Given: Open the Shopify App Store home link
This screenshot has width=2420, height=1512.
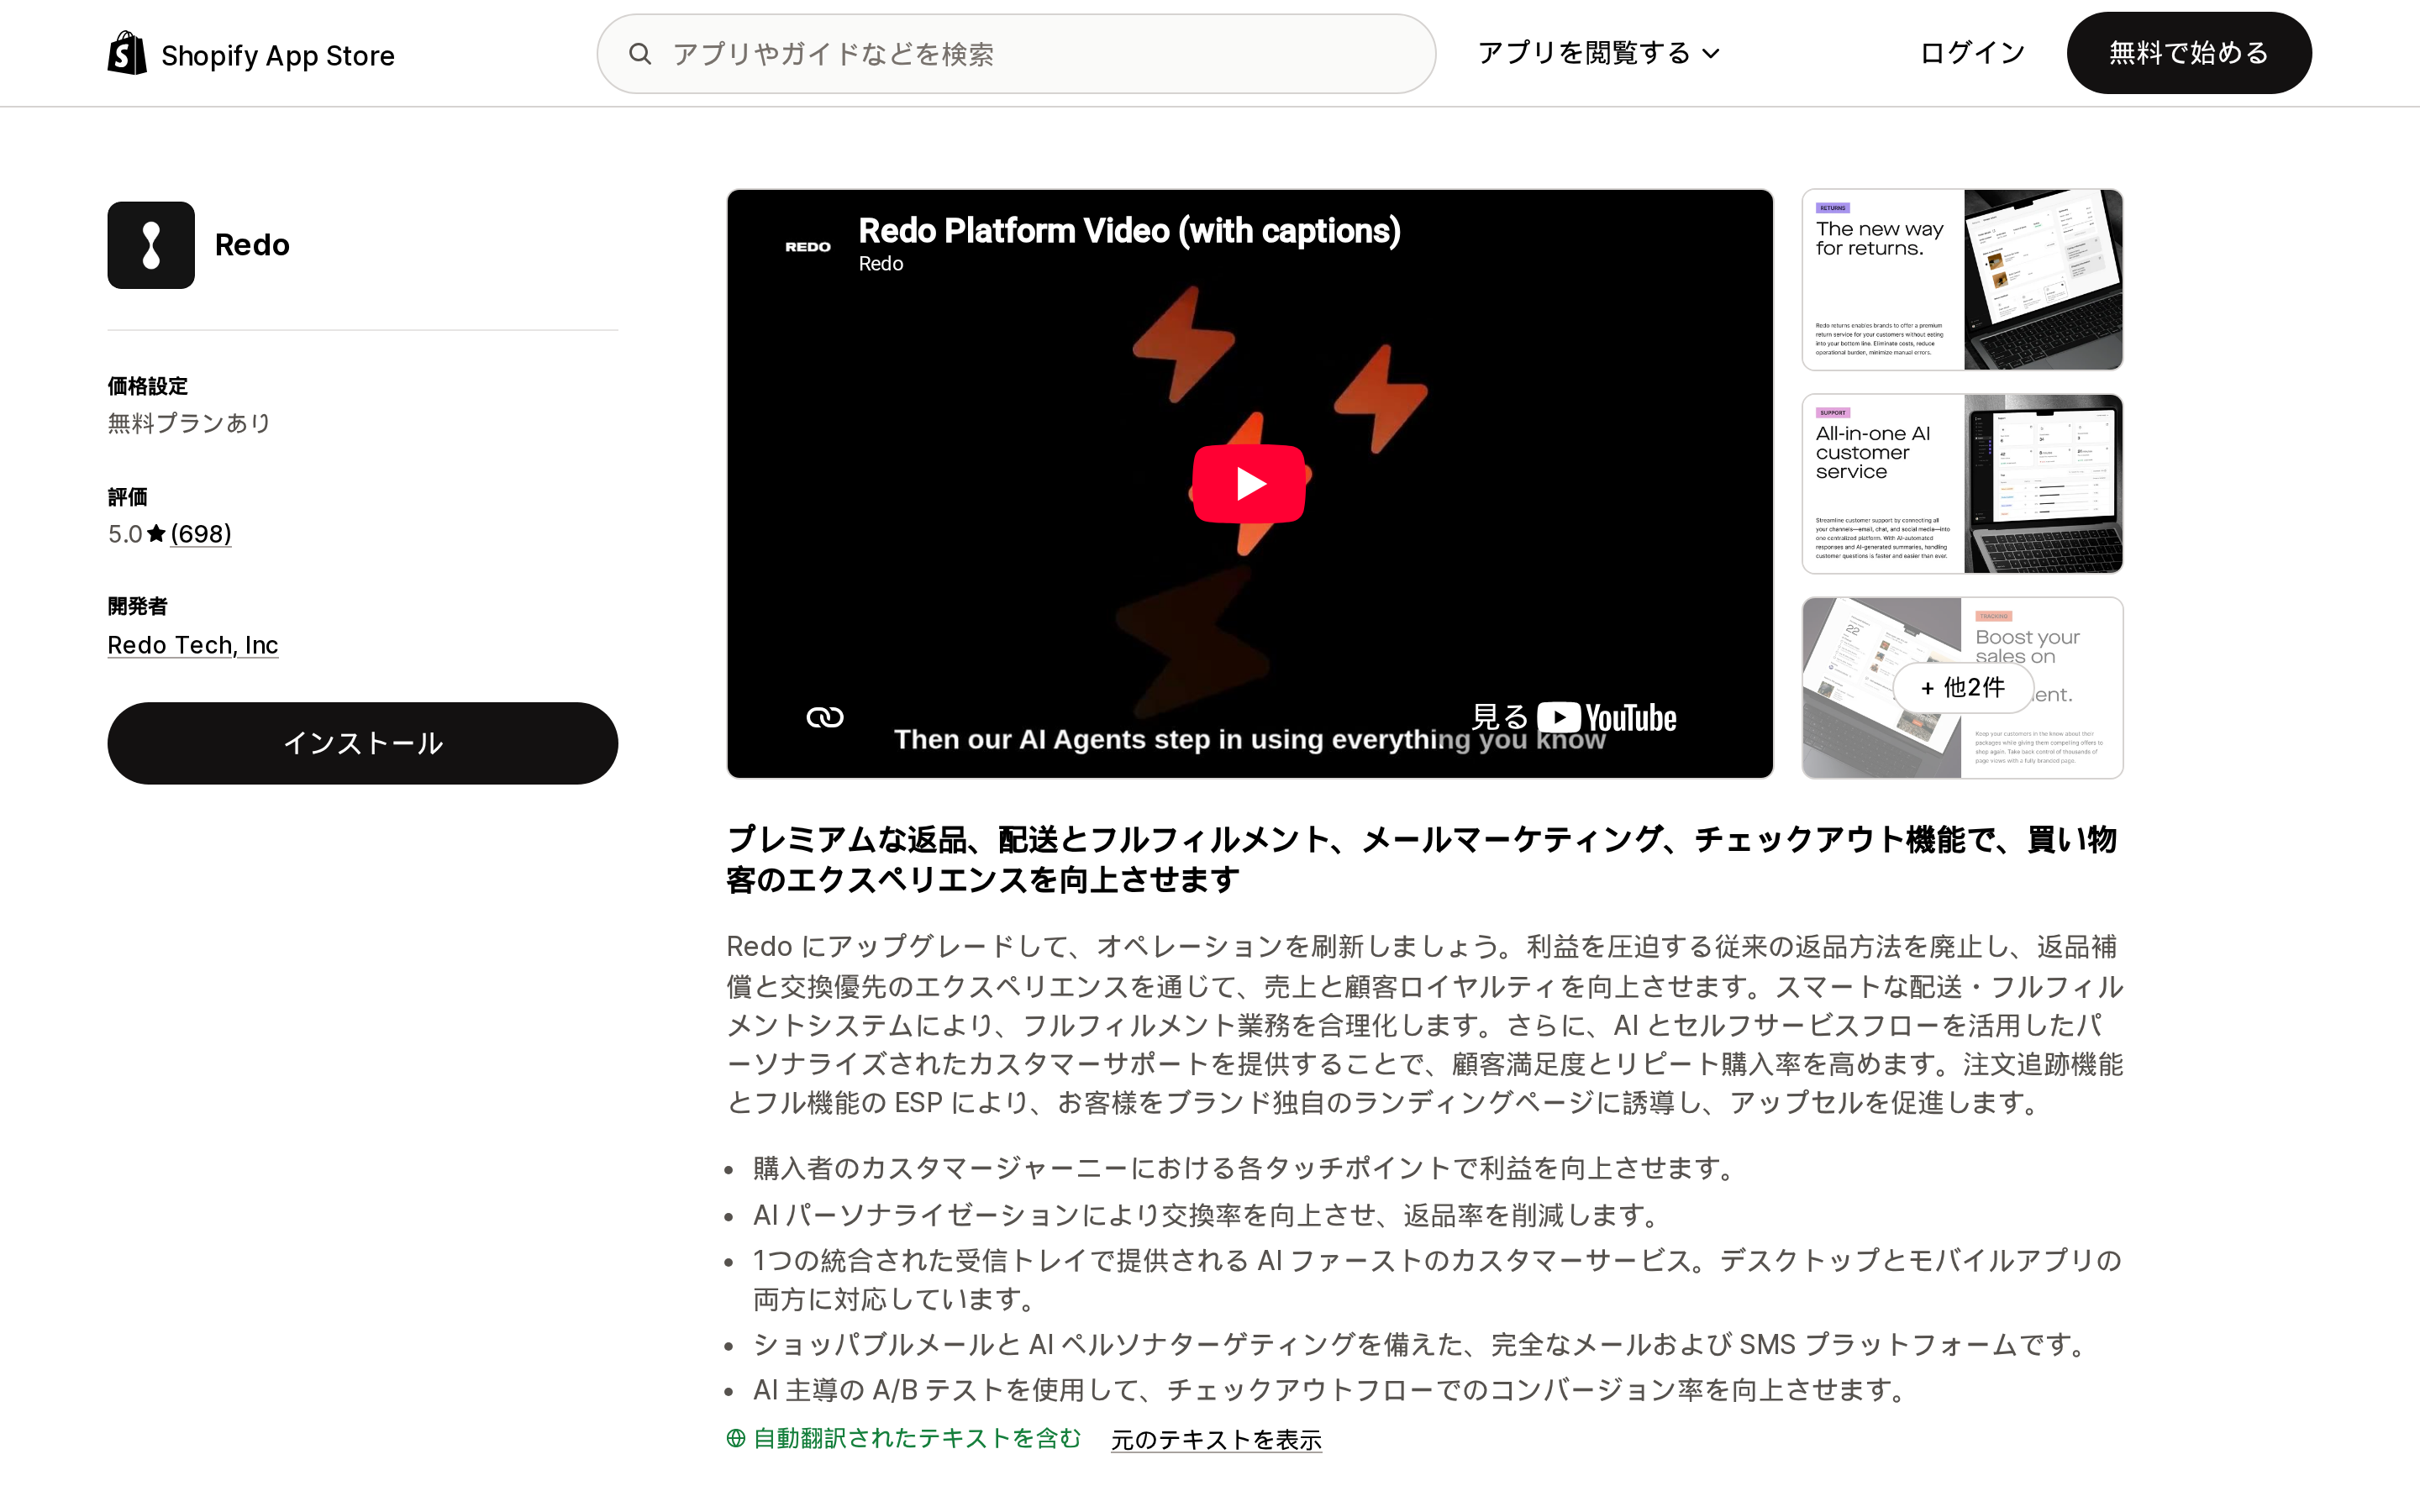Looking at the screenshot, I should pos(251,54).
